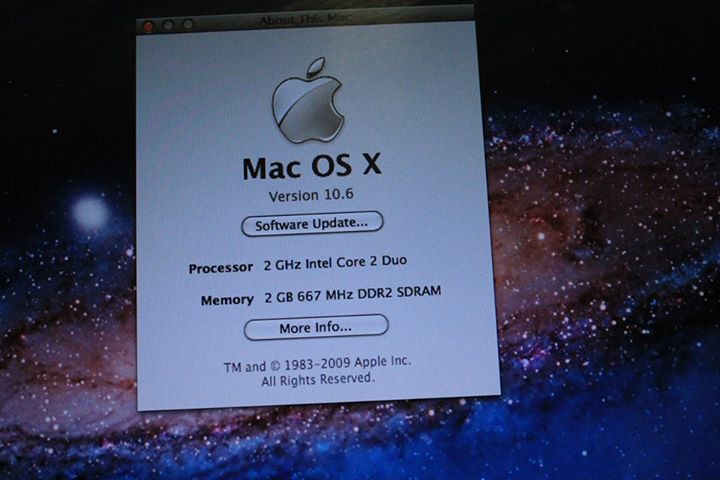Click the Processor label

click(x=221, y=268)
